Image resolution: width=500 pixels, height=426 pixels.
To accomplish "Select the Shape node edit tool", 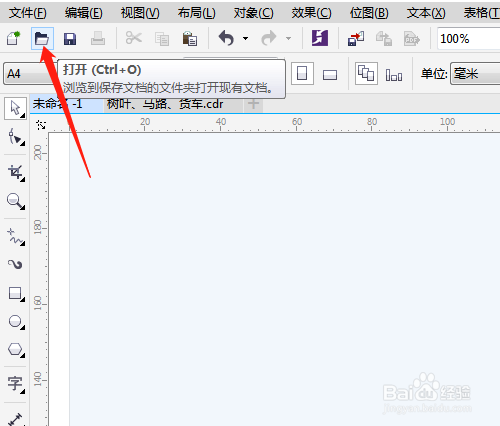I will [x=15, y=137].
